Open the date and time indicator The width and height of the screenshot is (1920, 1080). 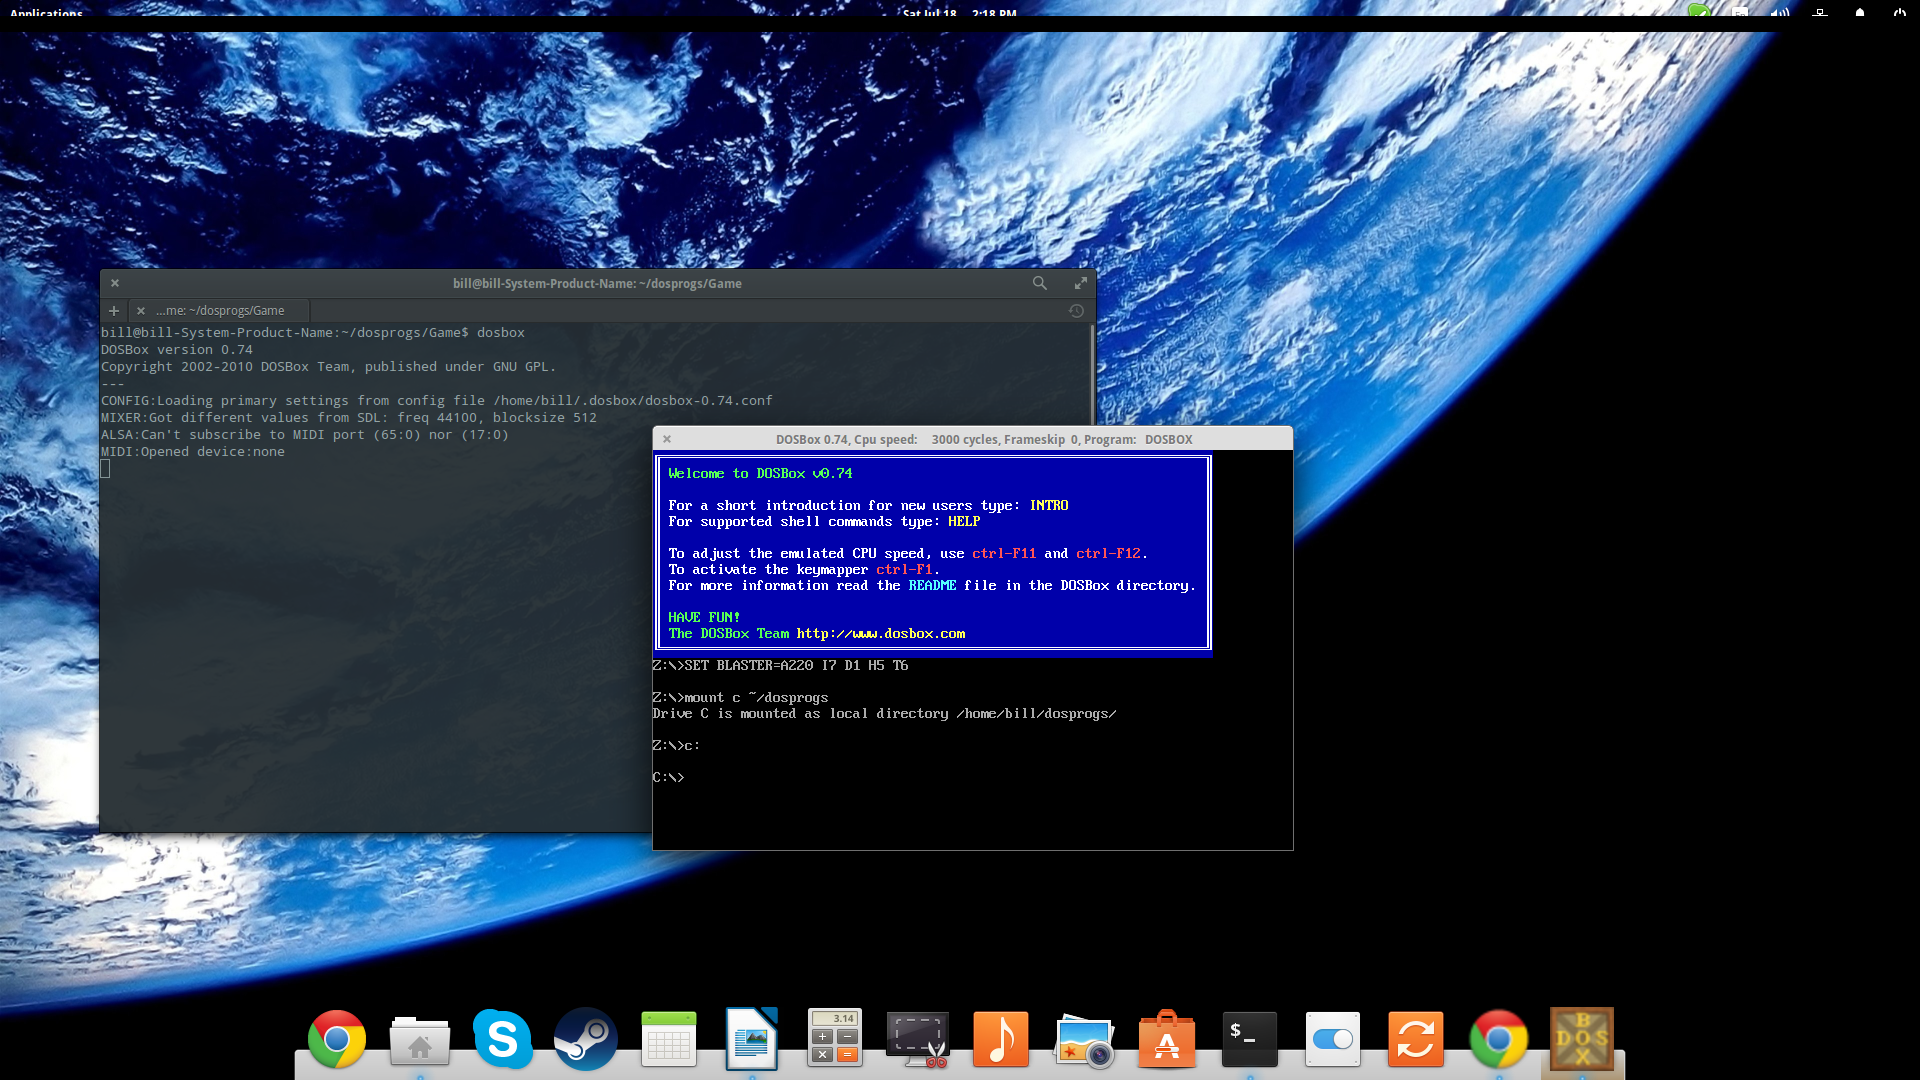click(959, 14)
